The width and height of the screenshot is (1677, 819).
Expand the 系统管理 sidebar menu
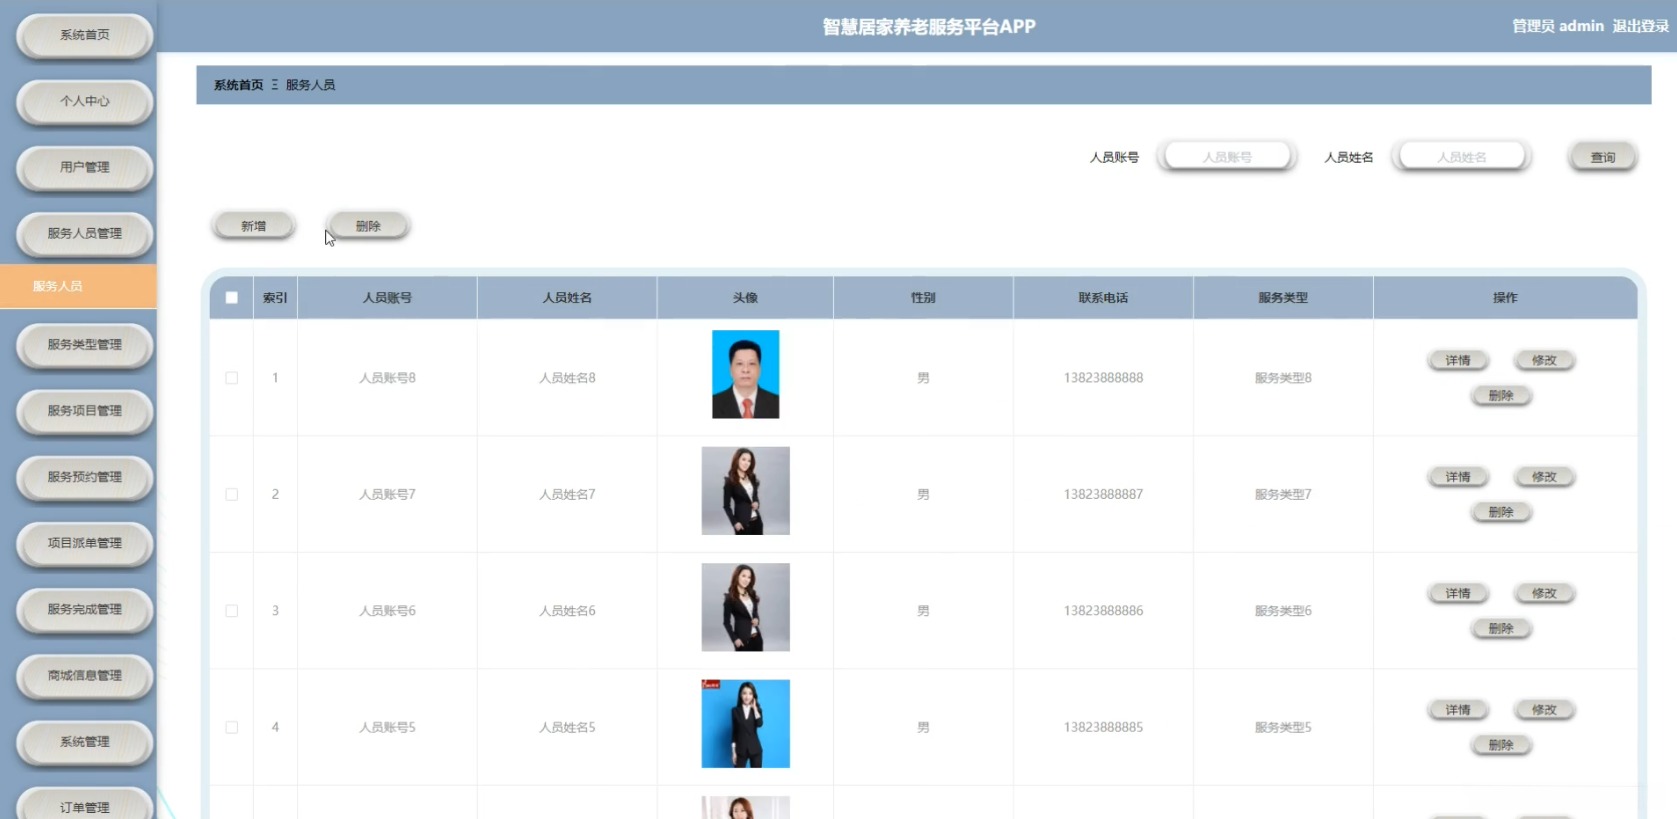pos(85,742)
